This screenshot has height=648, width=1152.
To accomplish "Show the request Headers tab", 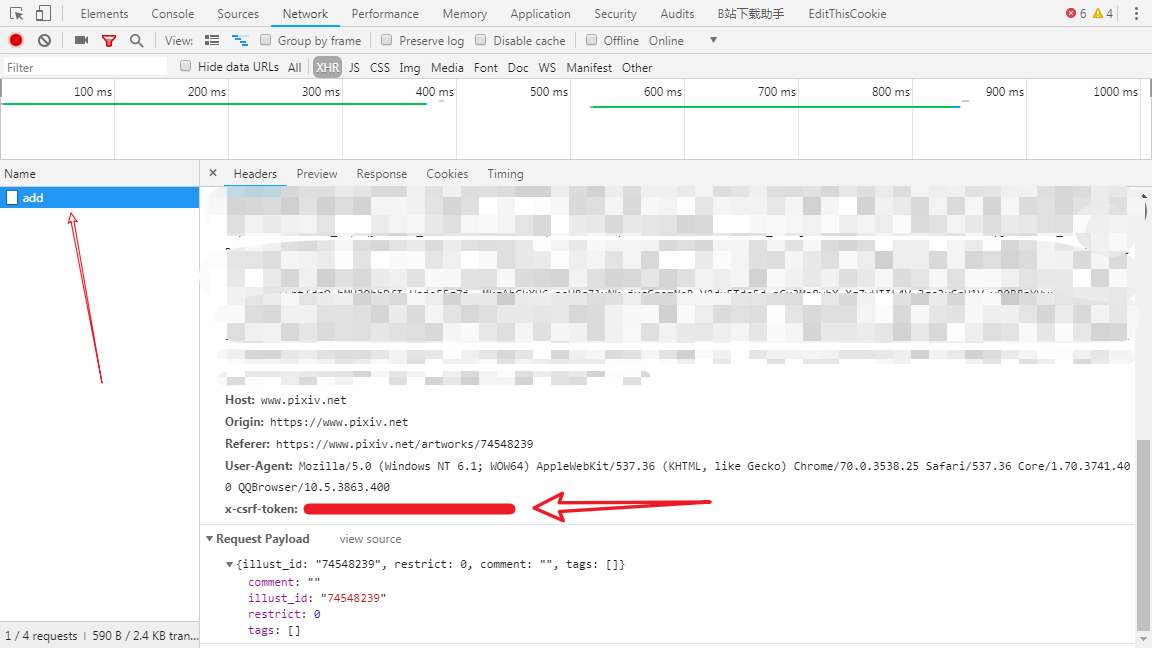I will tap(255, 173).
